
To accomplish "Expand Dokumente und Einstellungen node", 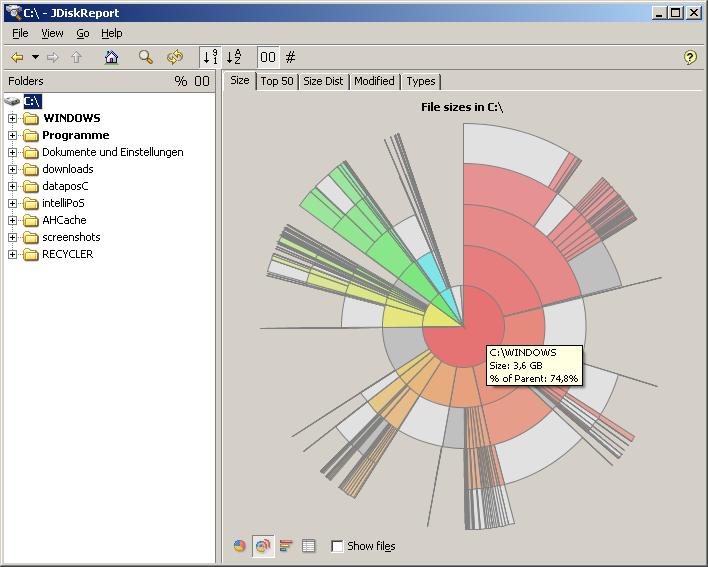I will 13,152.
